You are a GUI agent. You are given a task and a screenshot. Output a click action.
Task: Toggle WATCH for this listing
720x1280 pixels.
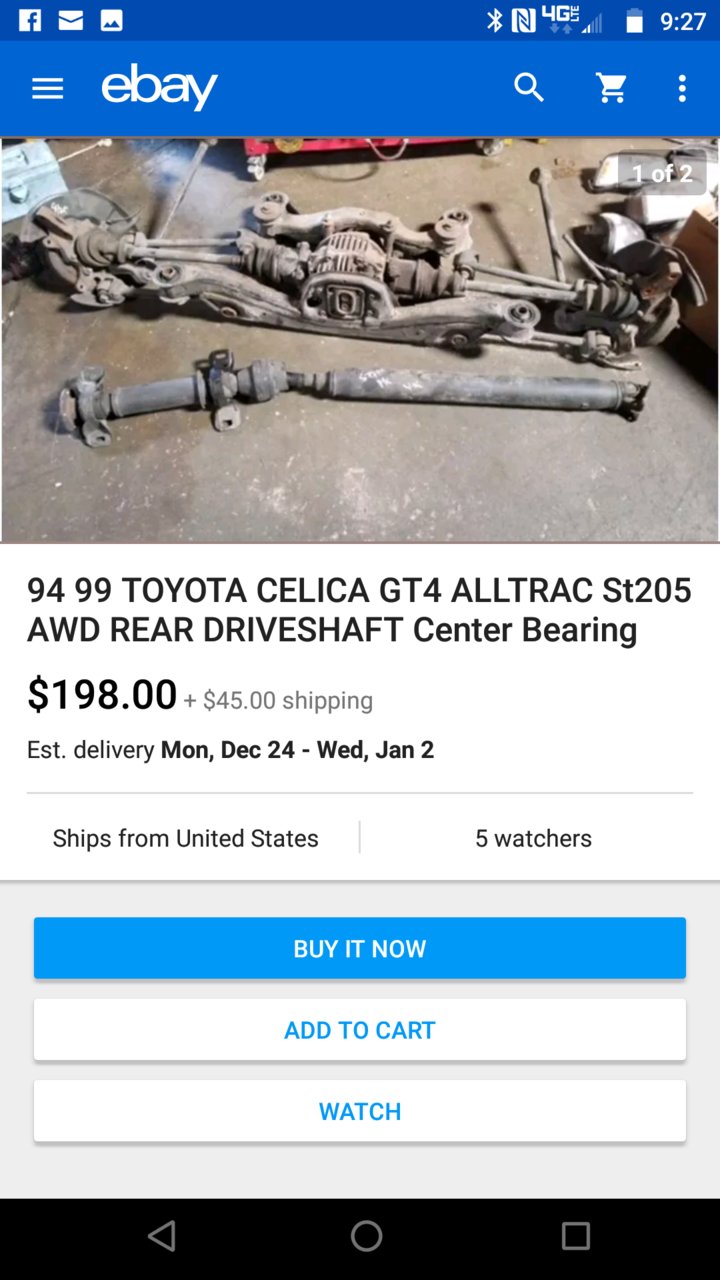point(360,1111)
